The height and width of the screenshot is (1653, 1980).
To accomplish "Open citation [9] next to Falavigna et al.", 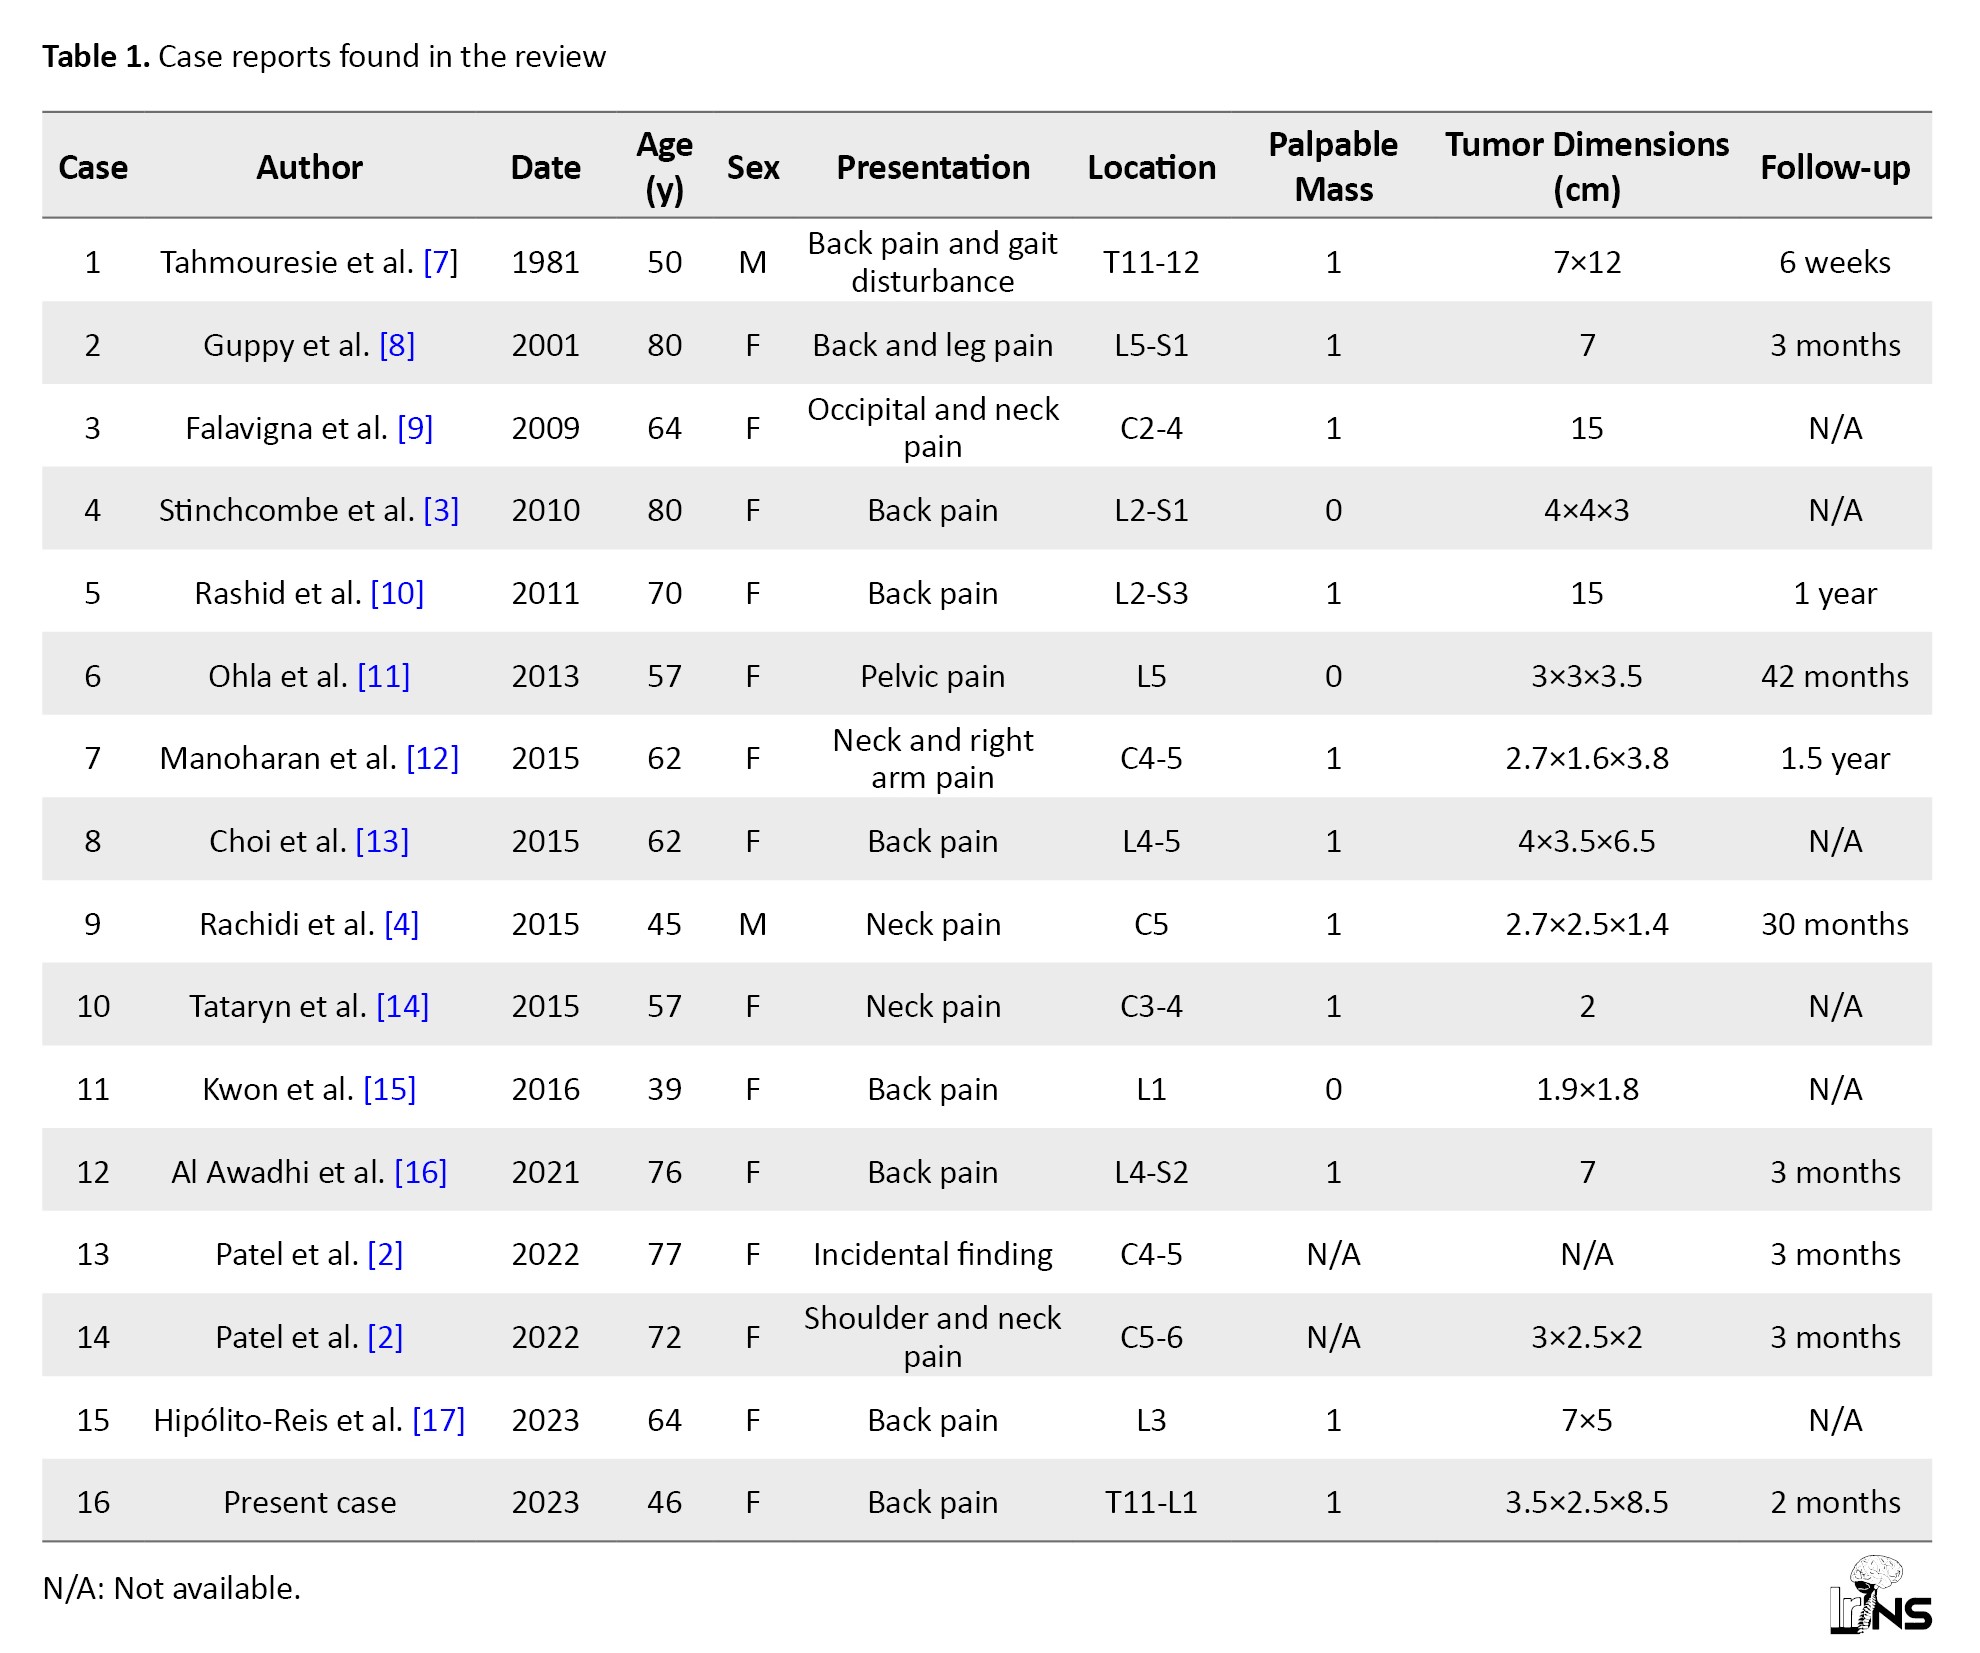I will [x=415, y=428].
